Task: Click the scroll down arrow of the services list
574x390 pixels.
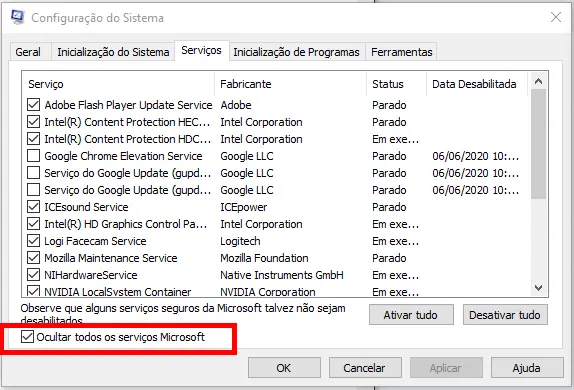Action: [x=538, y=288]
